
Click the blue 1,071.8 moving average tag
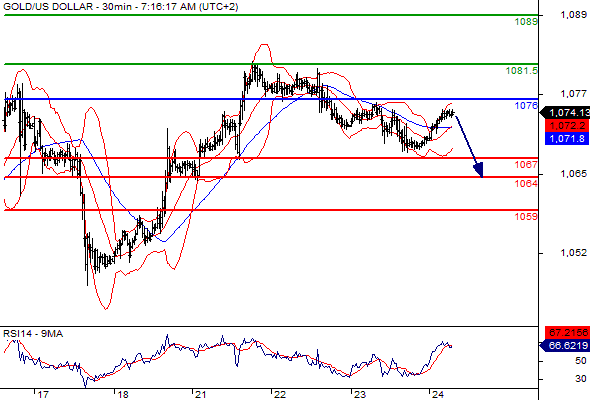567,138
